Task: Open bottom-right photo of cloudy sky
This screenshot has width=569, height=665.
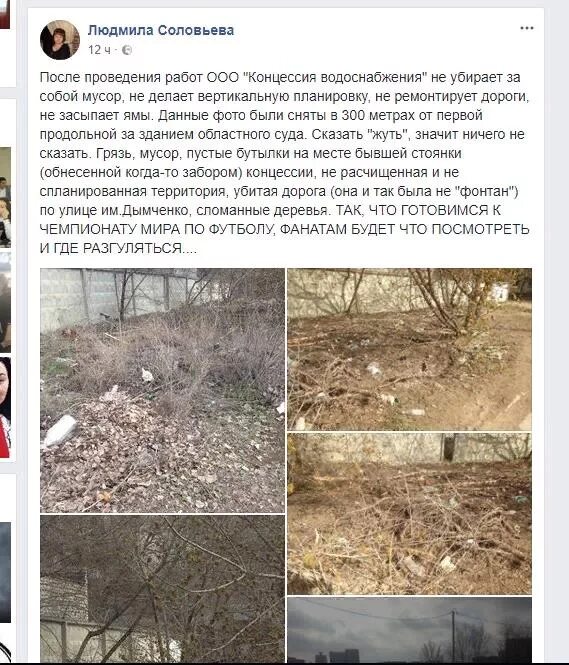Action: pyautogui.click(x=409, y=629)
